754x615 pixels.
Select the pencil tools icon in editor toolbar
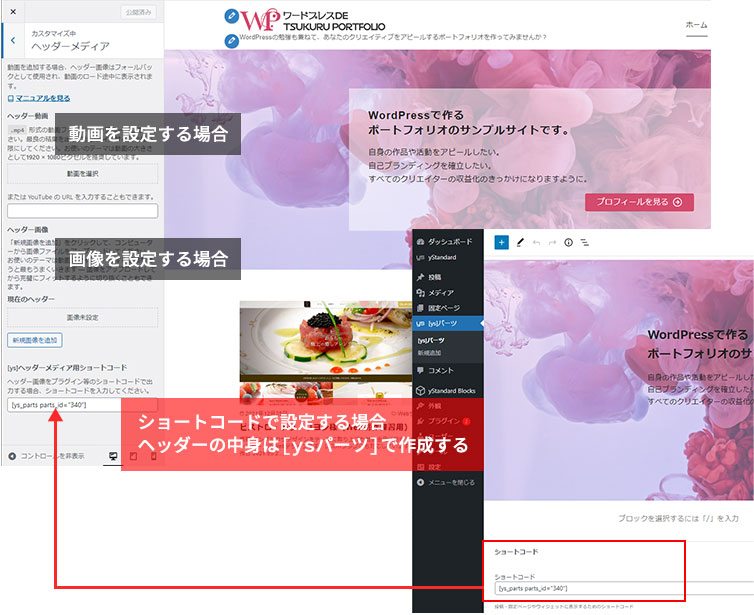(x=520, y=242)
